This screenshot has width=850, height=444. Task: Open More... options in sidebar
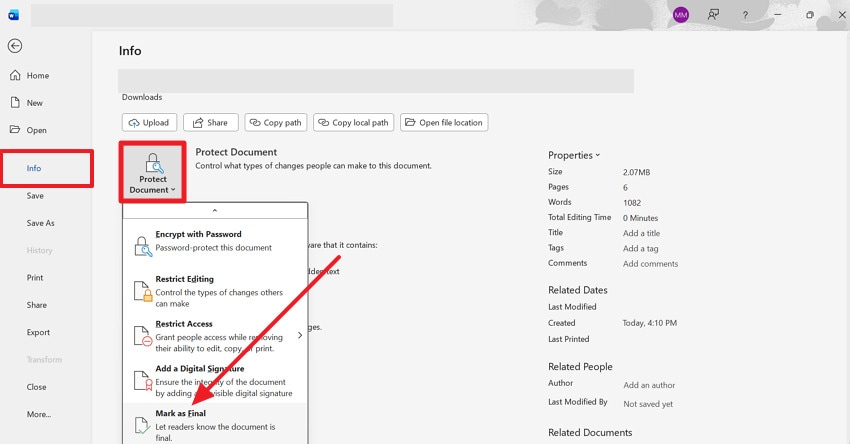coord(39,414)
